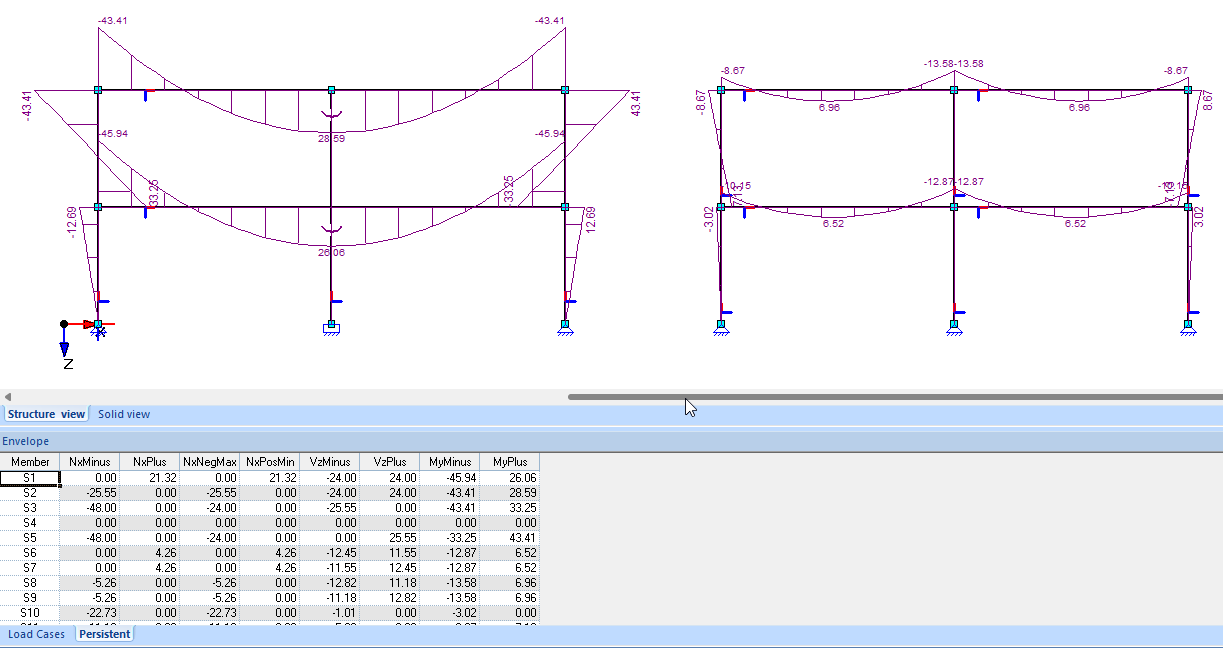Select the right base support of the right frame
Viewport: 1223px width, 648px height.
tap(1188, 326)
